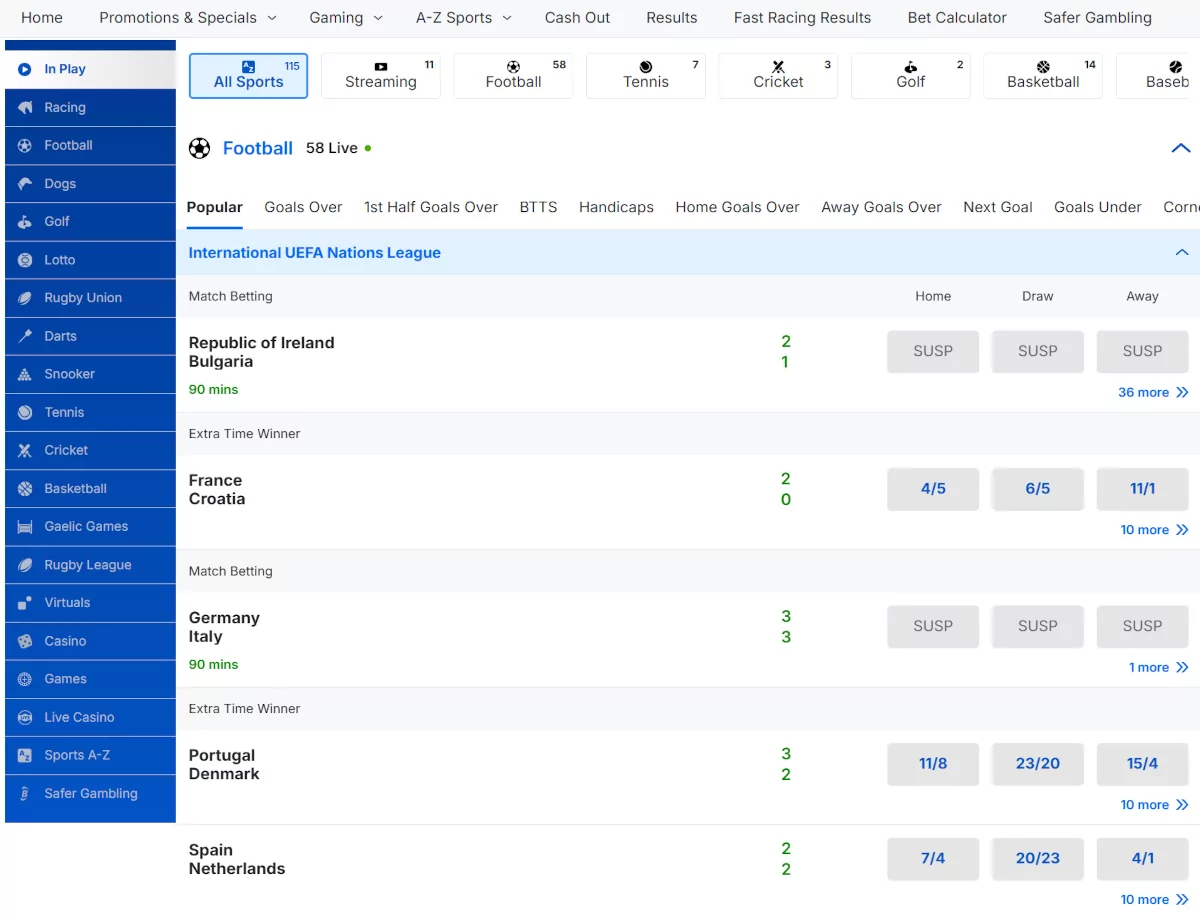1200x919 pixels.
Task: Select the Darts sidebar icon
Action: pos(25,336)
